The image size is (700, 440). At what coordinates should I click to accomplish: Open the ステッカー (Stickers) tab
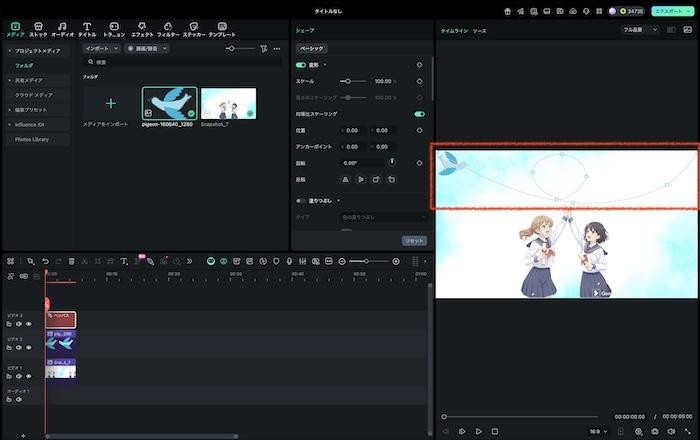pyautogui.click(x=194, y=27)
